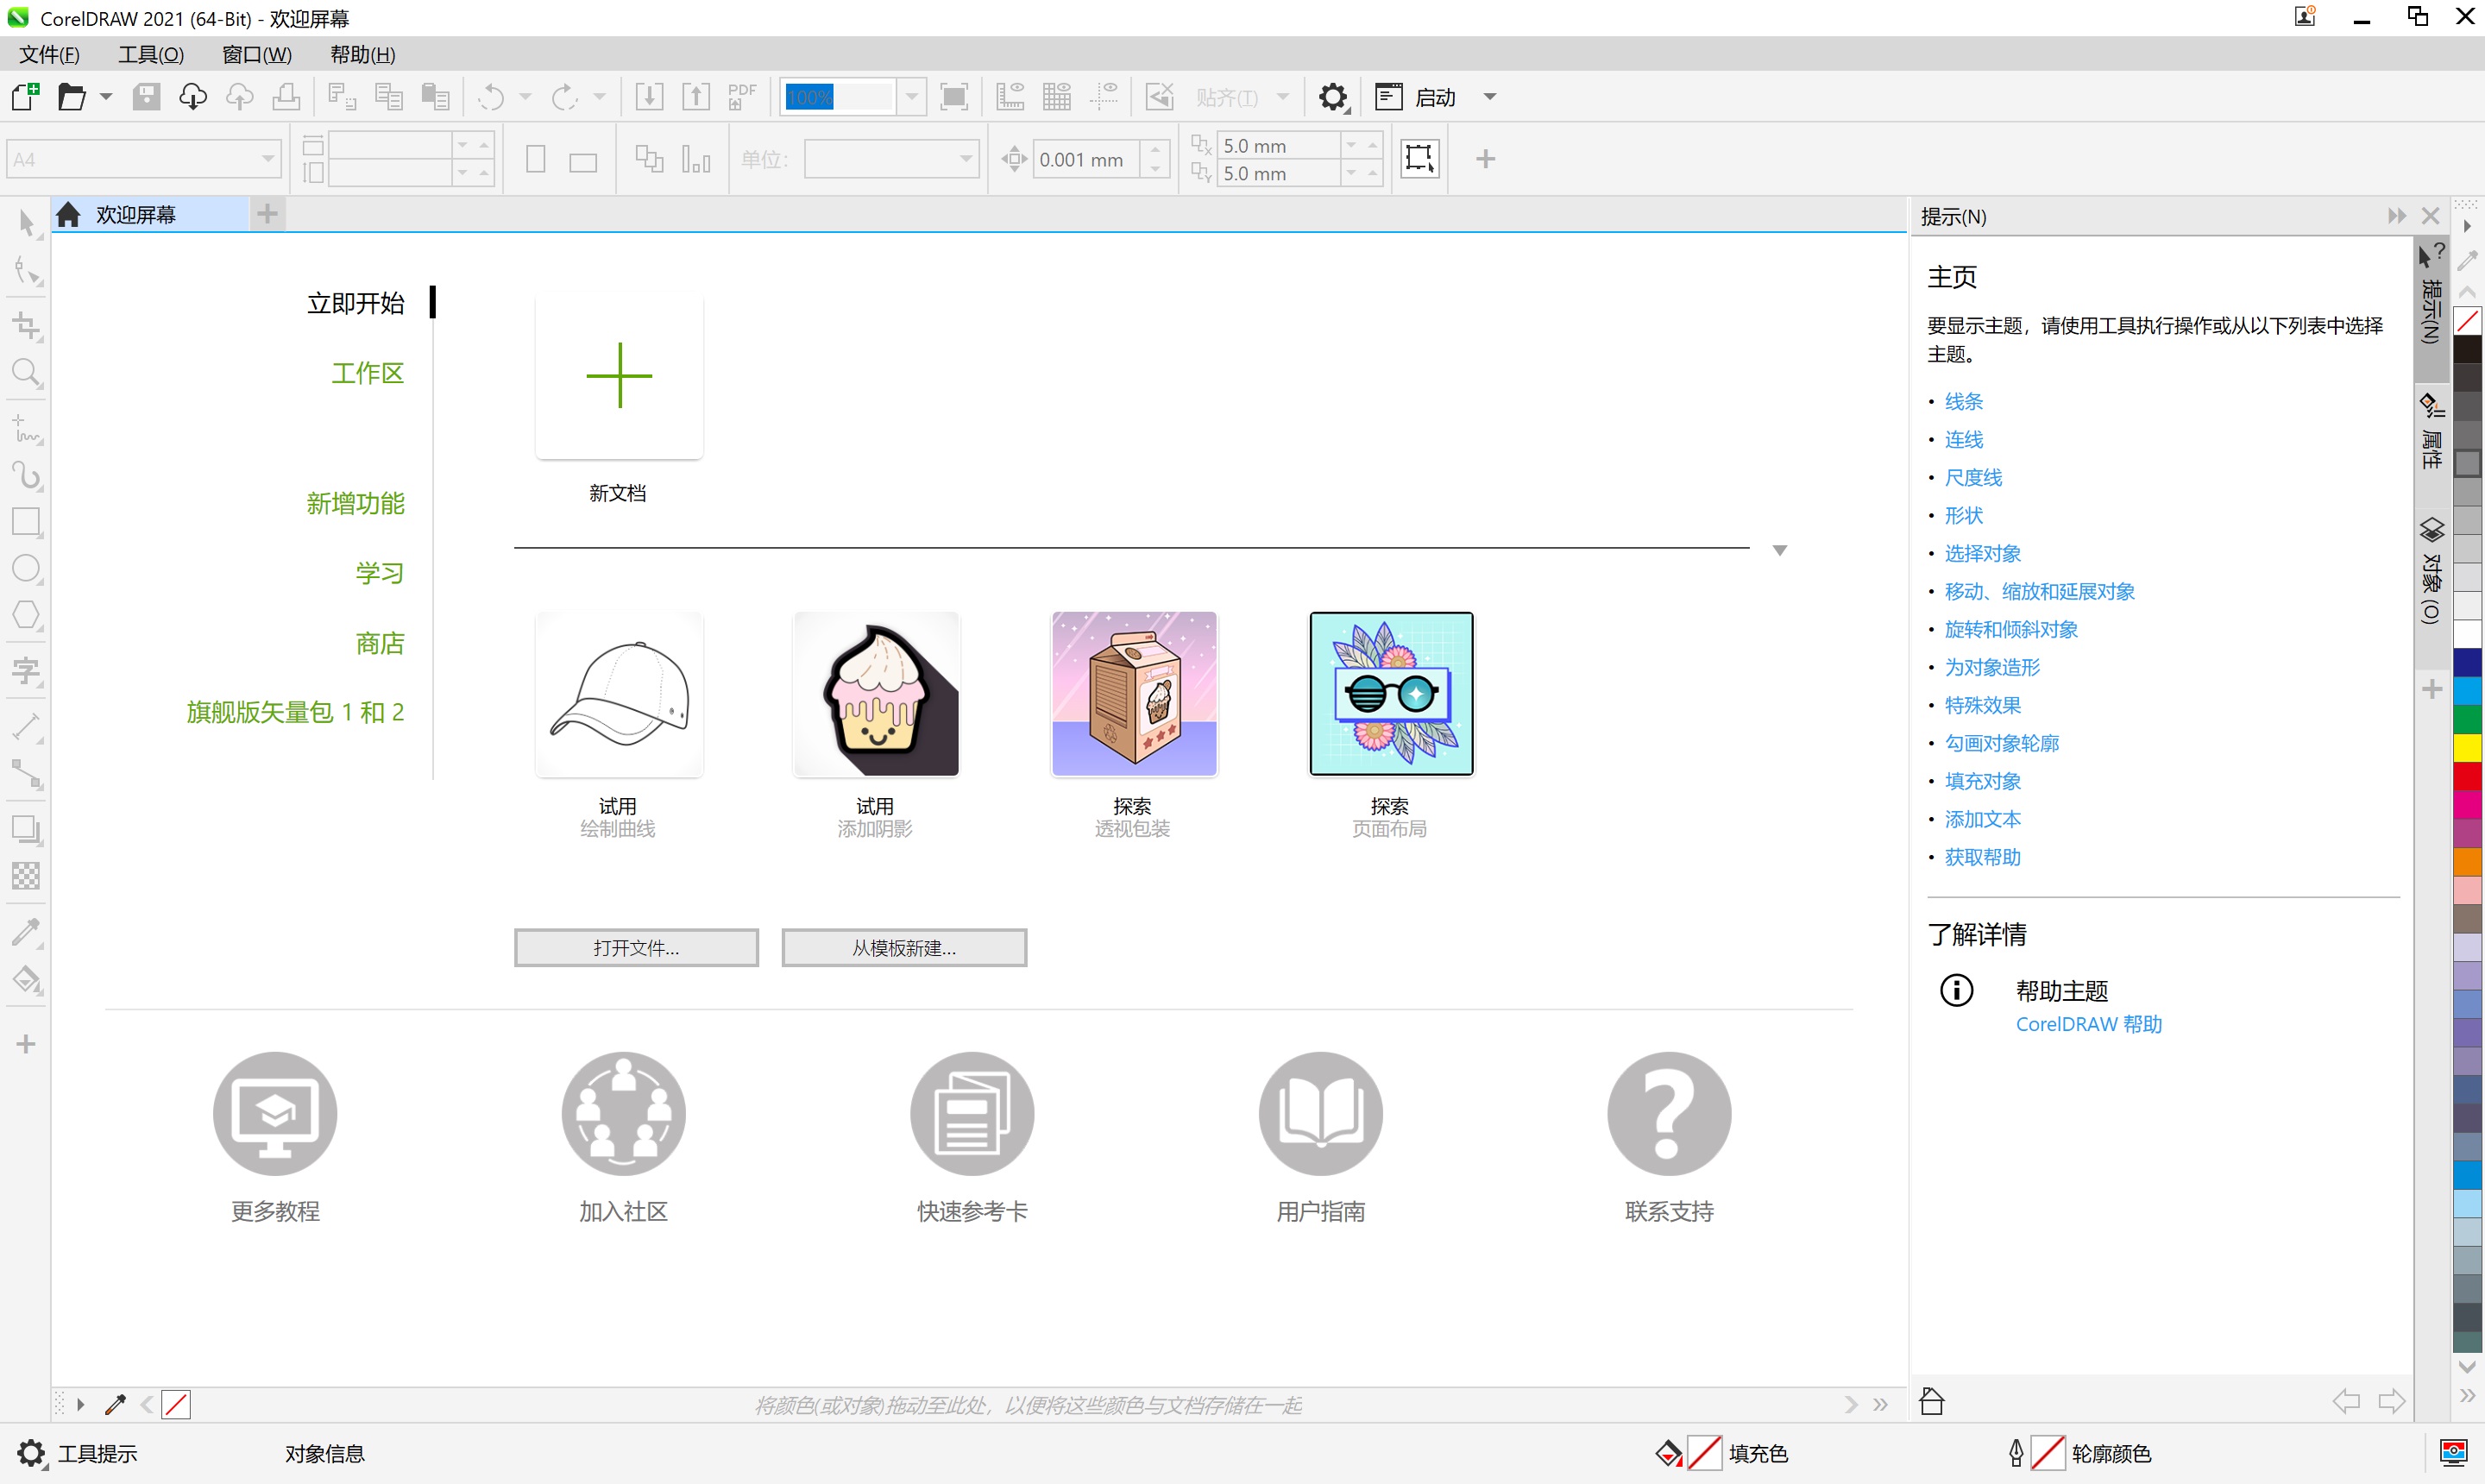Expand the Open folder dropdown arrow
This screenshot has width=2485, height=1484.
pos(105,97)
